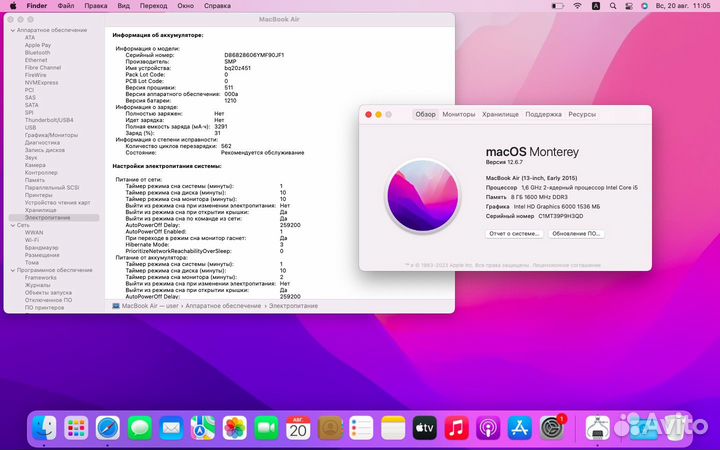Open Maps from the Dock
The height and width of the screenshot is (450, 720).
[203, 428]
